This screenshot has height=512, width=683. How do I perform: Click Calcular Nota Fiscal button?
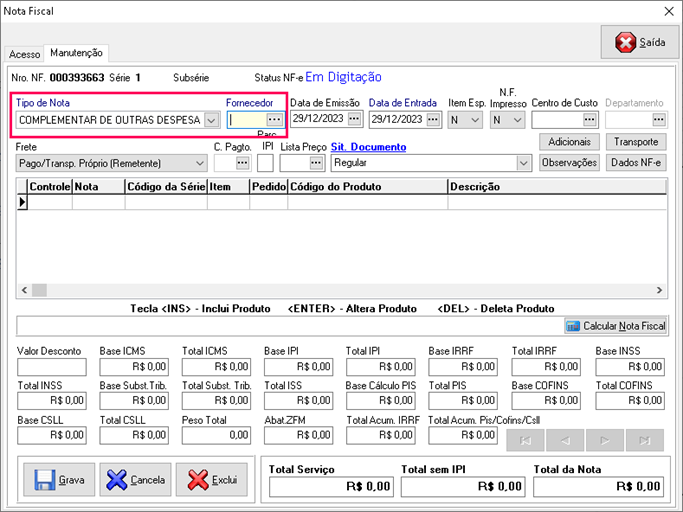pyautogui.click(x=615, y=326)
